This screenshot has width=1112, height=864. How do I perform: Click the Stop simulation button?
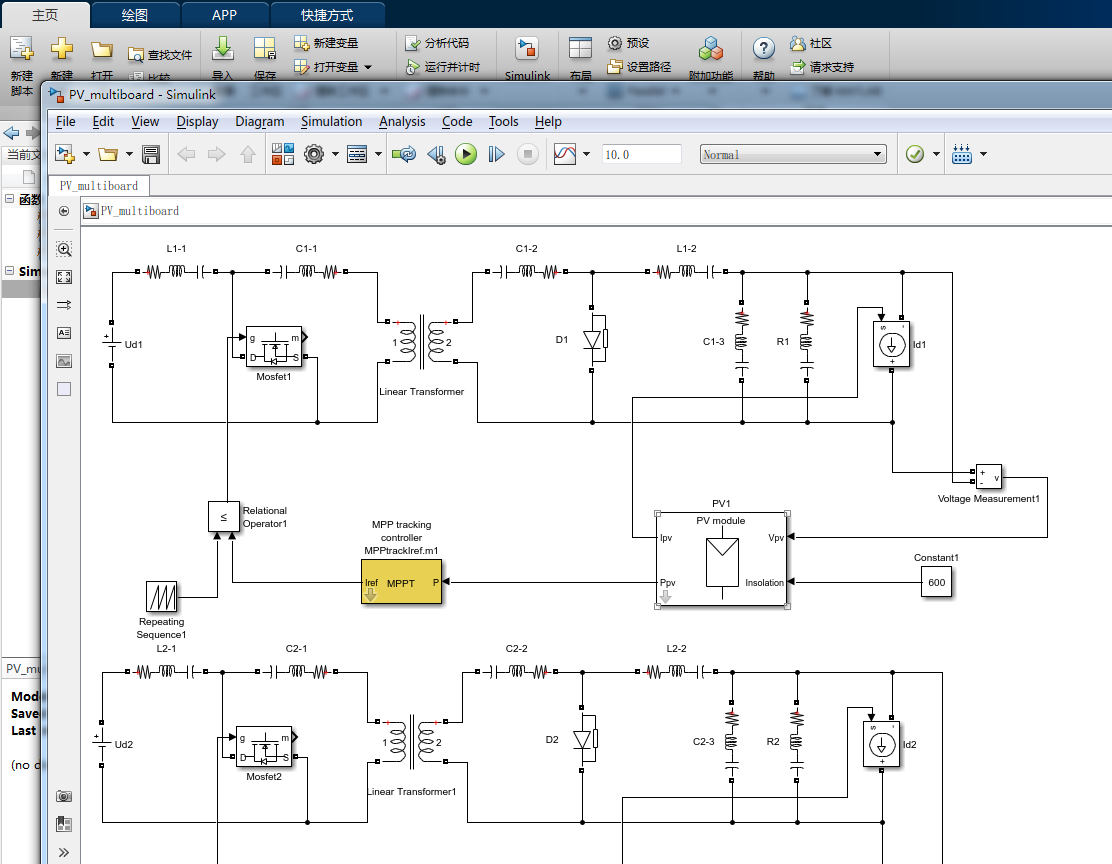click(x=528, y=154)
